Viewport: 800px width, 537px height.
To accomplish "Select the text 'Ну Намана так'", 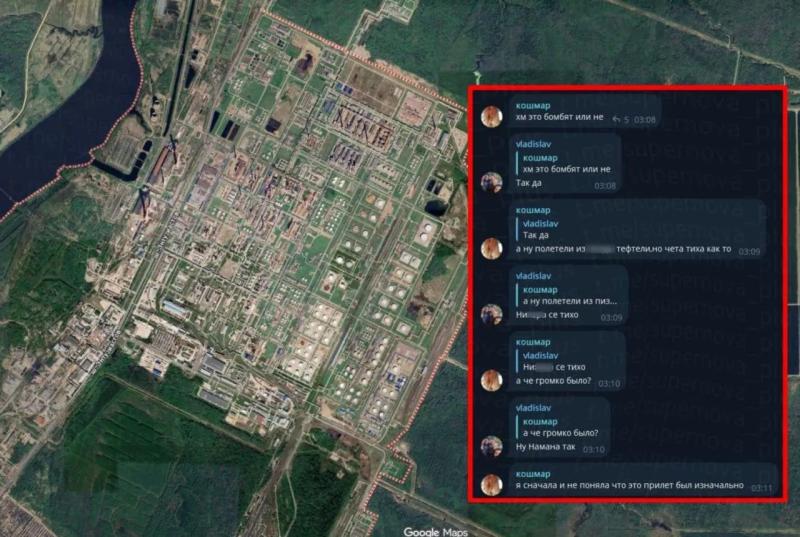I will (x=545, y=447).
